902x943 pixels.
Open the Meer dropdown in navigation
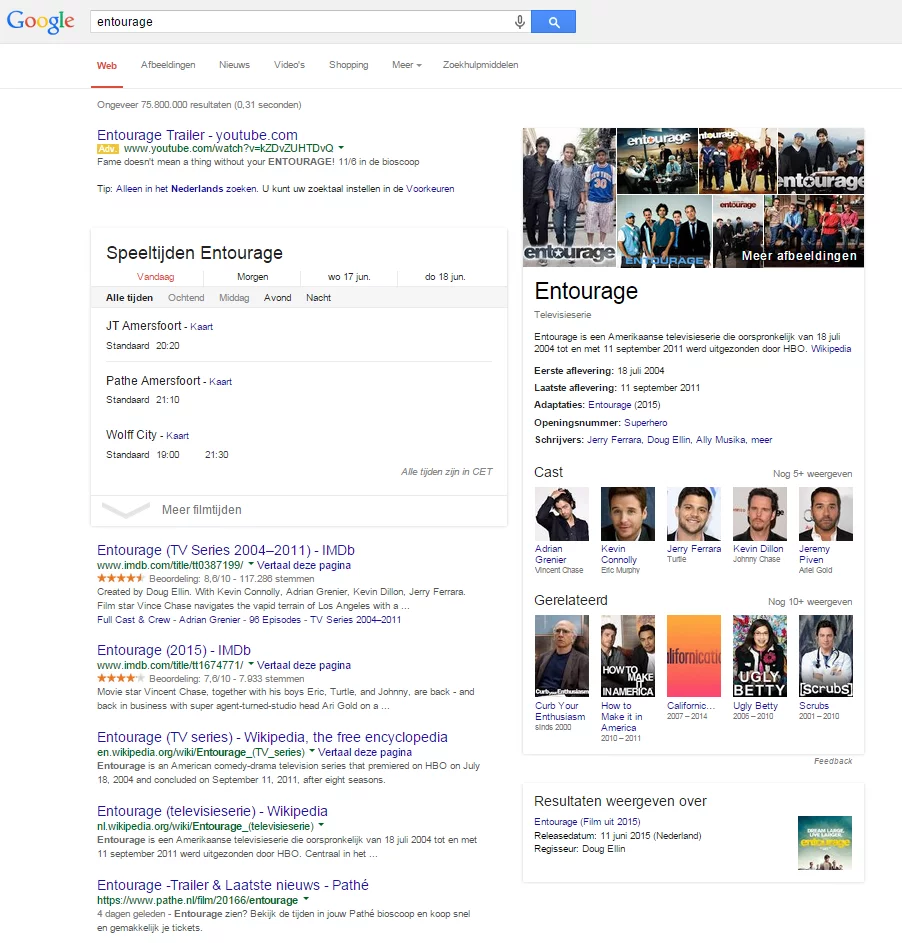pyautogui.click(x=406, y=65)
